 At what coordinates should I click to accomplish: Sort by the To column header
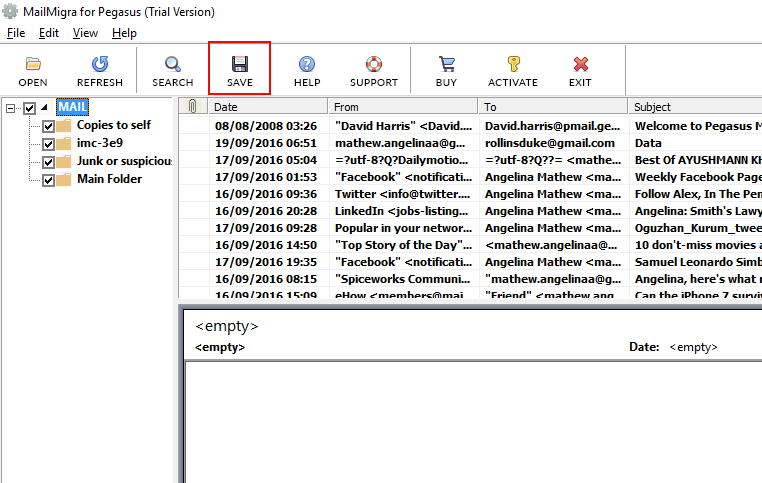pos(553,106)
